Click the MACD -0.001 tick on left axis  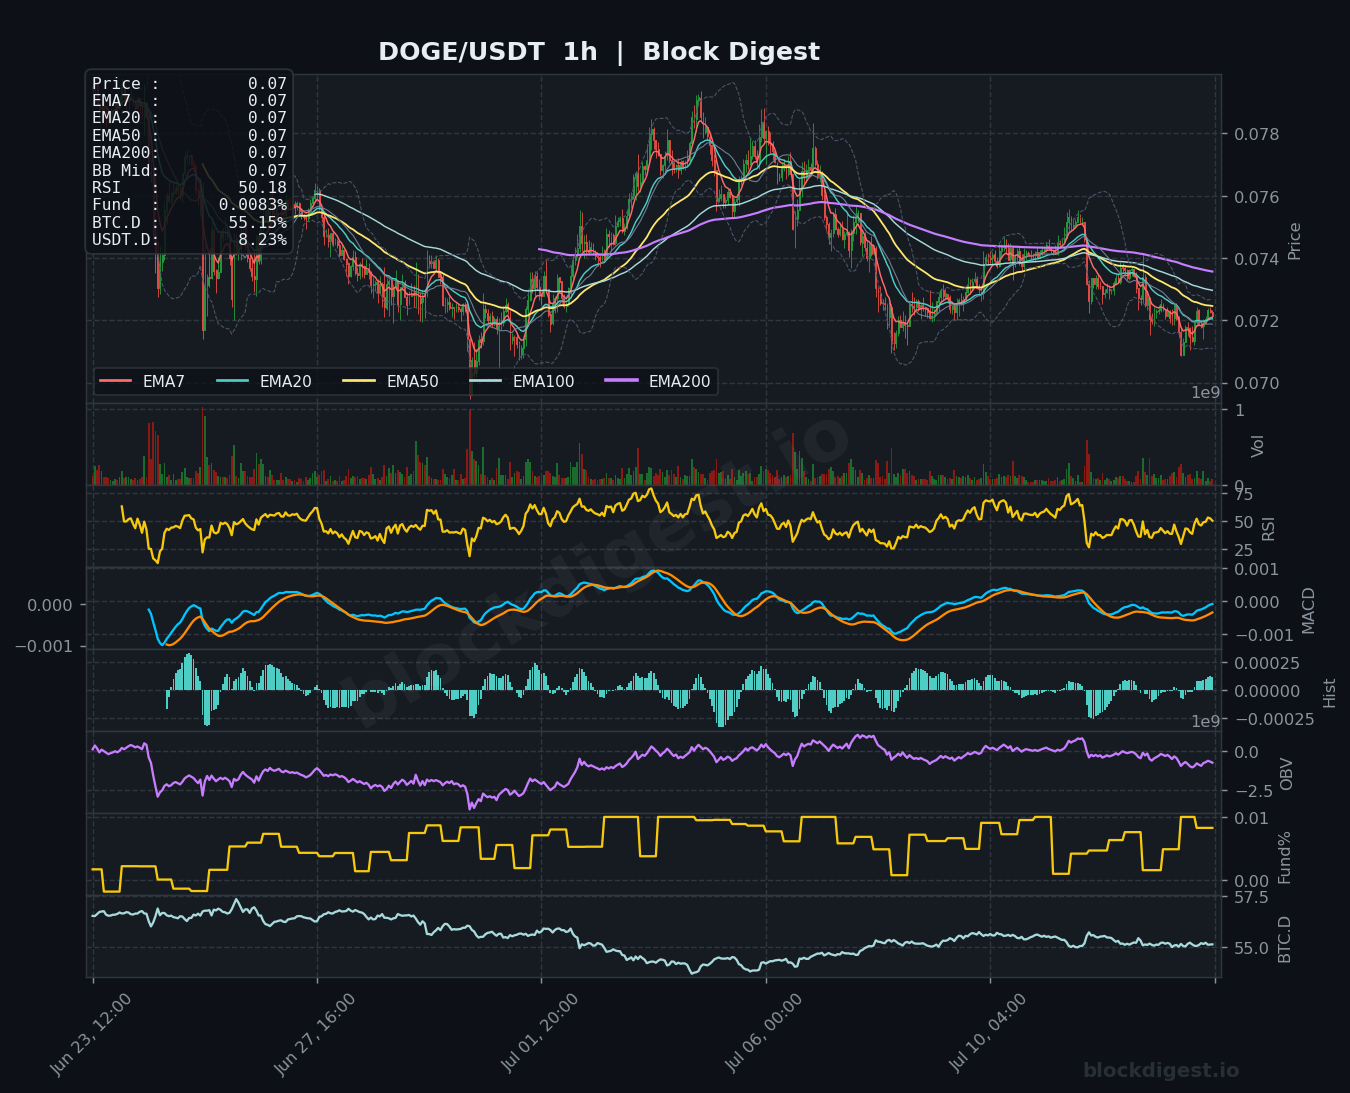(43, 646)
